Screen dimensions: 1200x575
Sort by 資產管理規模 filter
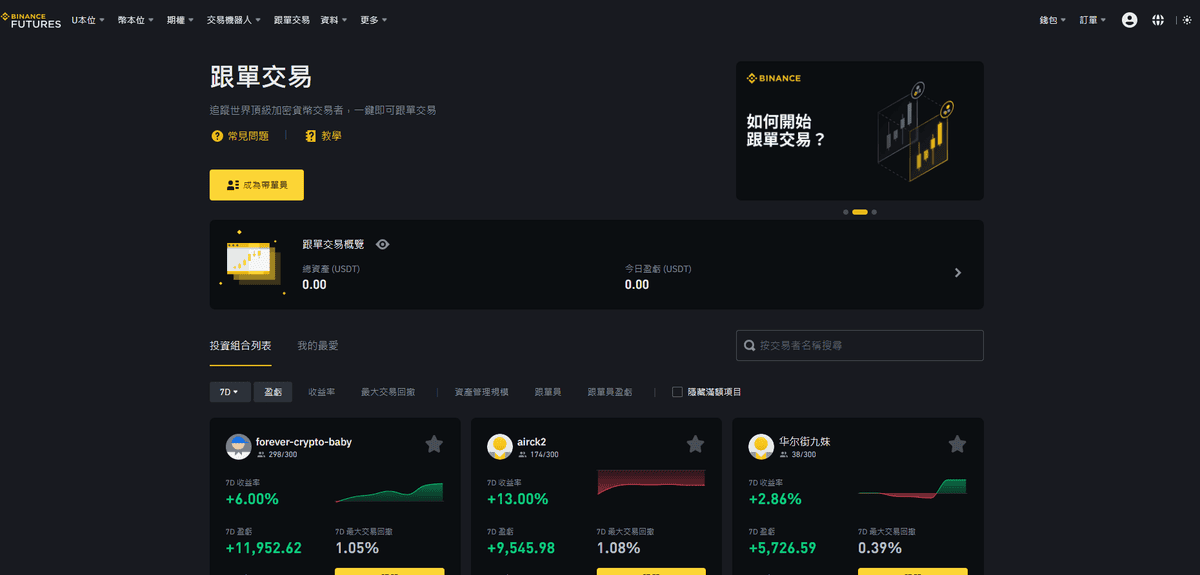pos(482,392)
